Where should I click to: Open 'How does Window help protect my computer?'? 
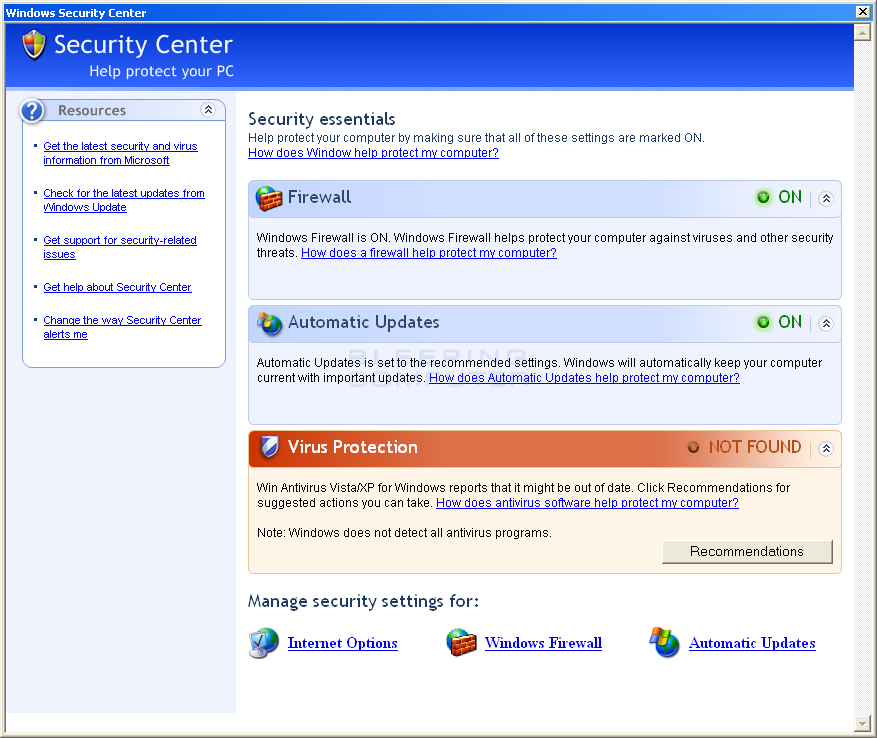373,153
